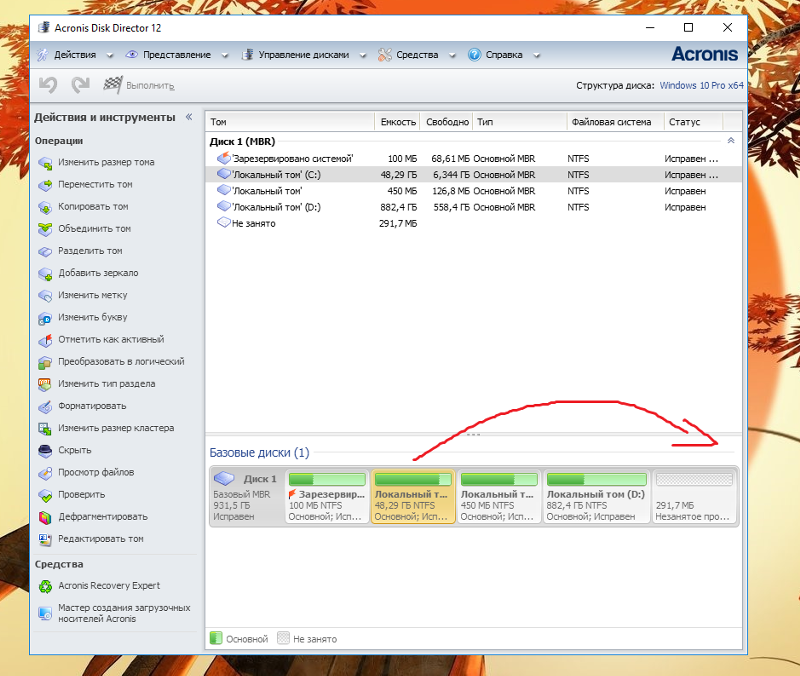Expand the dropdown arrow next to Представление
The width and height of the screenshot is (800, 676).
coord(225,56)
